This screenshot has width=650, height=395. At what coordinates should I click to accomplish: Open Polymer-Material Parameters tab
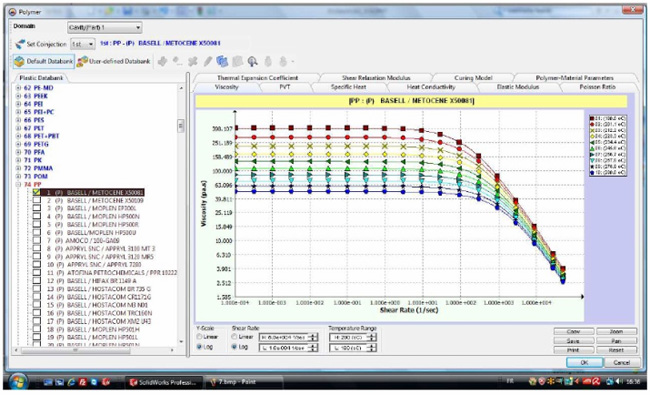575,78
